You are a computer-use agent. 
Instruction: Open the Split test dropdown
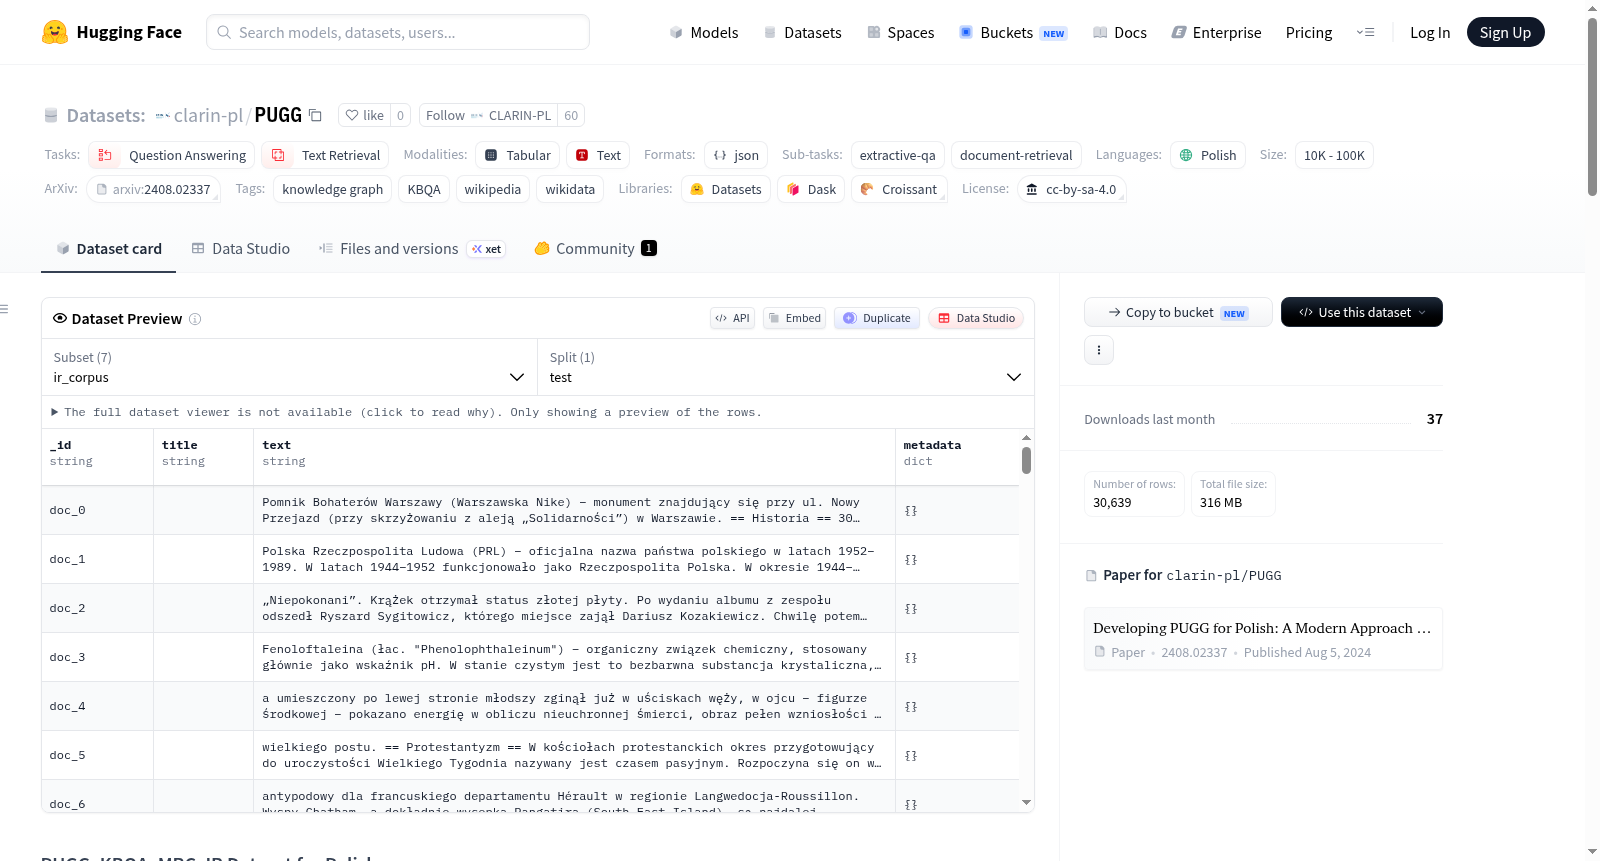pyautogui.click(x=785, y=367)
